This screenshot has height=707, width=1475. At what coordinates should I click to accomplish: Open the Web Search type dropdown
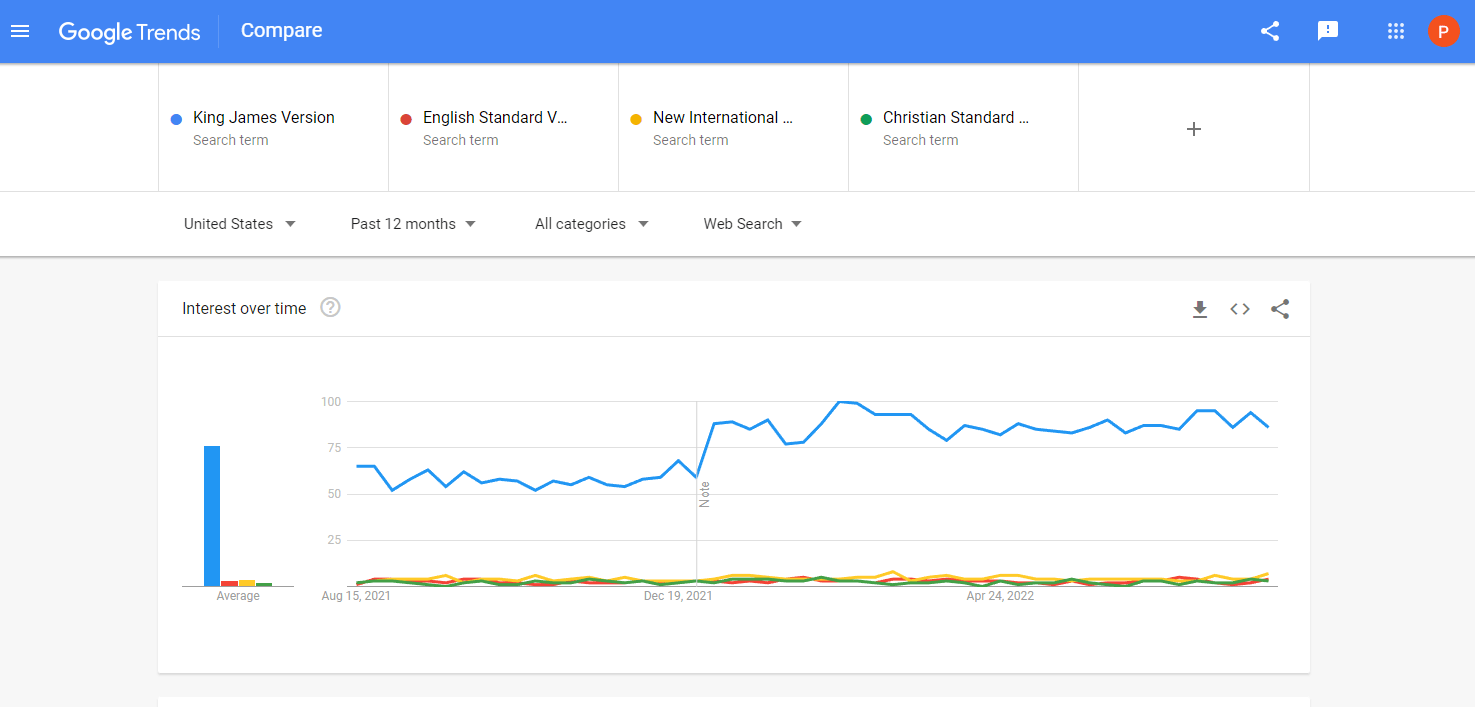coord(753,224)
